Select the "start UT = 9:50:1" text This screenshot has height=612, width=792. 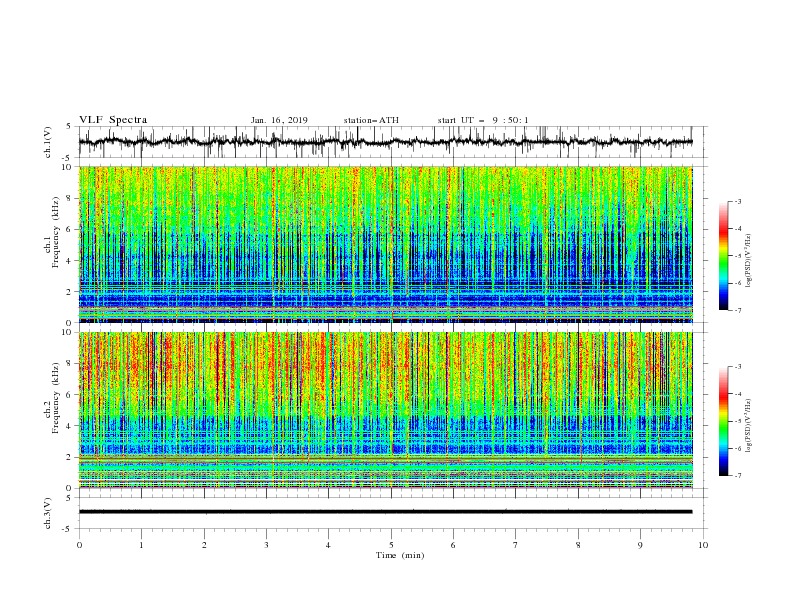click(483, 120)
